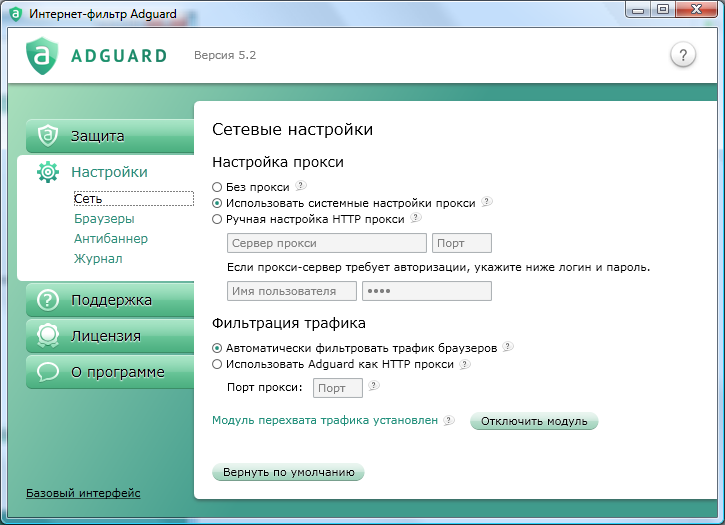Screen dimensions: 725x525
Task: Click Adguard icon in window title bar
Action: 16,14
